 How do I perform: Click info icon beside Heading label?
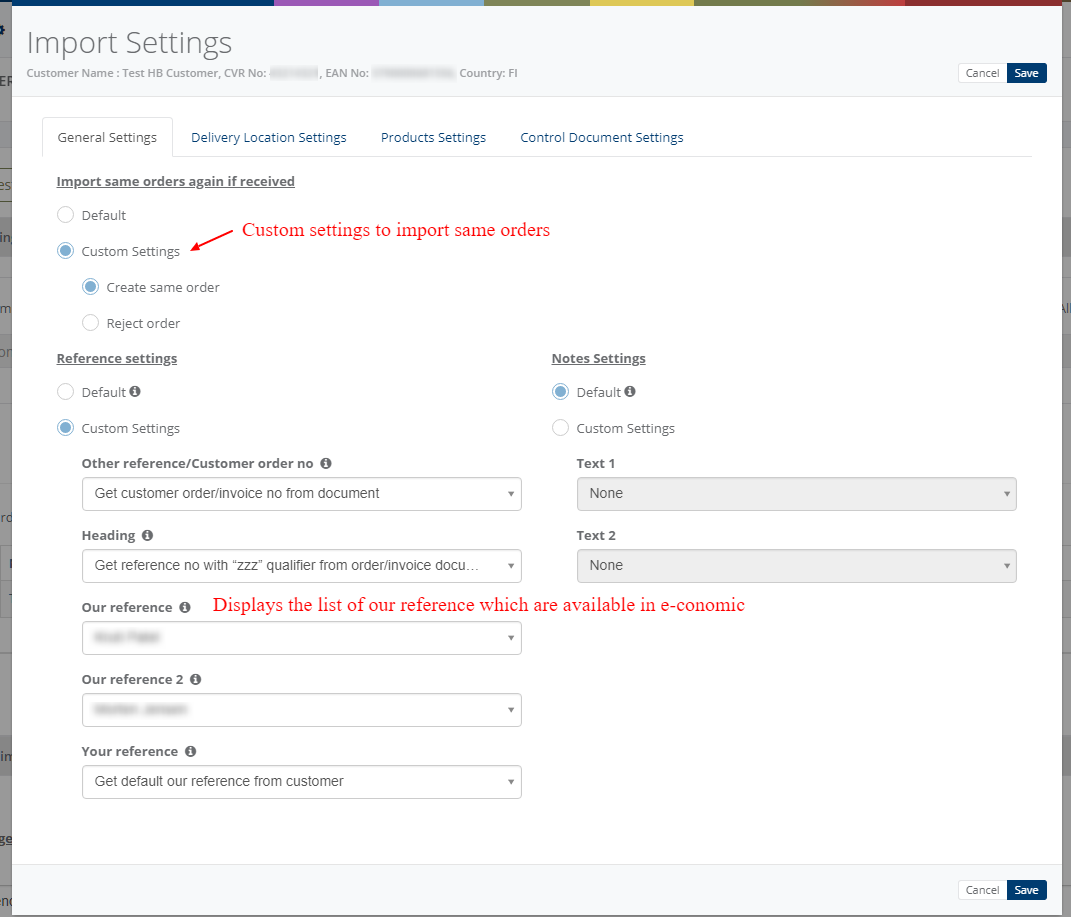(x=147, y=535)
